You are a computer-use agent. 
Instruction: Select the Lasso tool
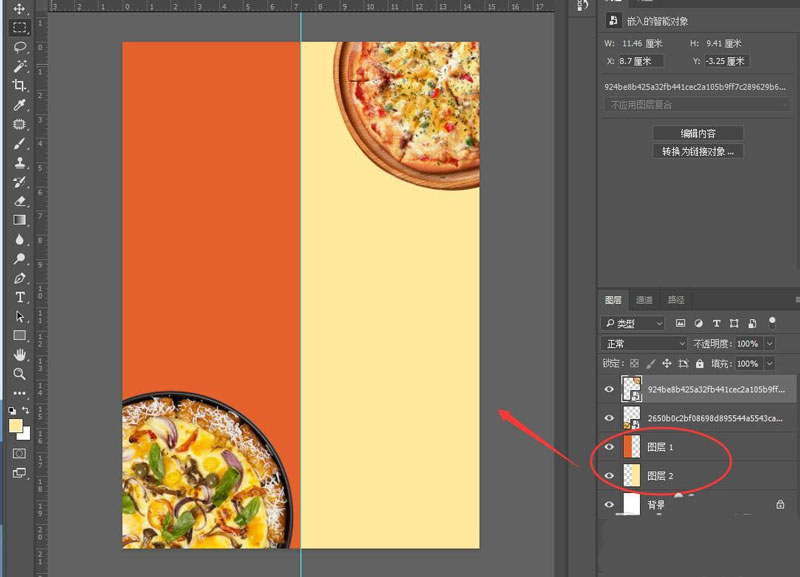(x=19, y=47)
